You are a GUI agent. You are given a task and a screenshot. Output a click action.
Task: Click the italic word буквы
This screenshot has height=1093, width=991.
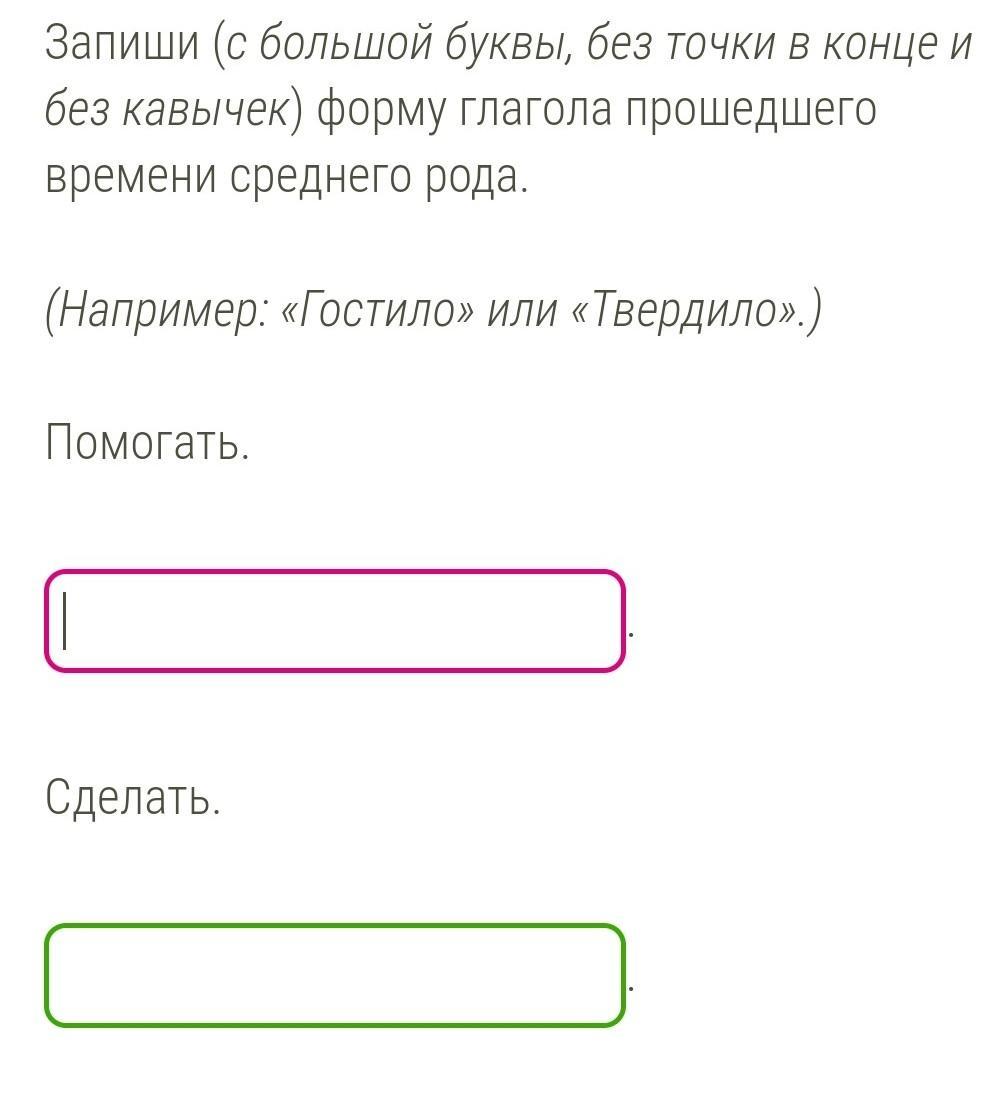click(509, 45)
